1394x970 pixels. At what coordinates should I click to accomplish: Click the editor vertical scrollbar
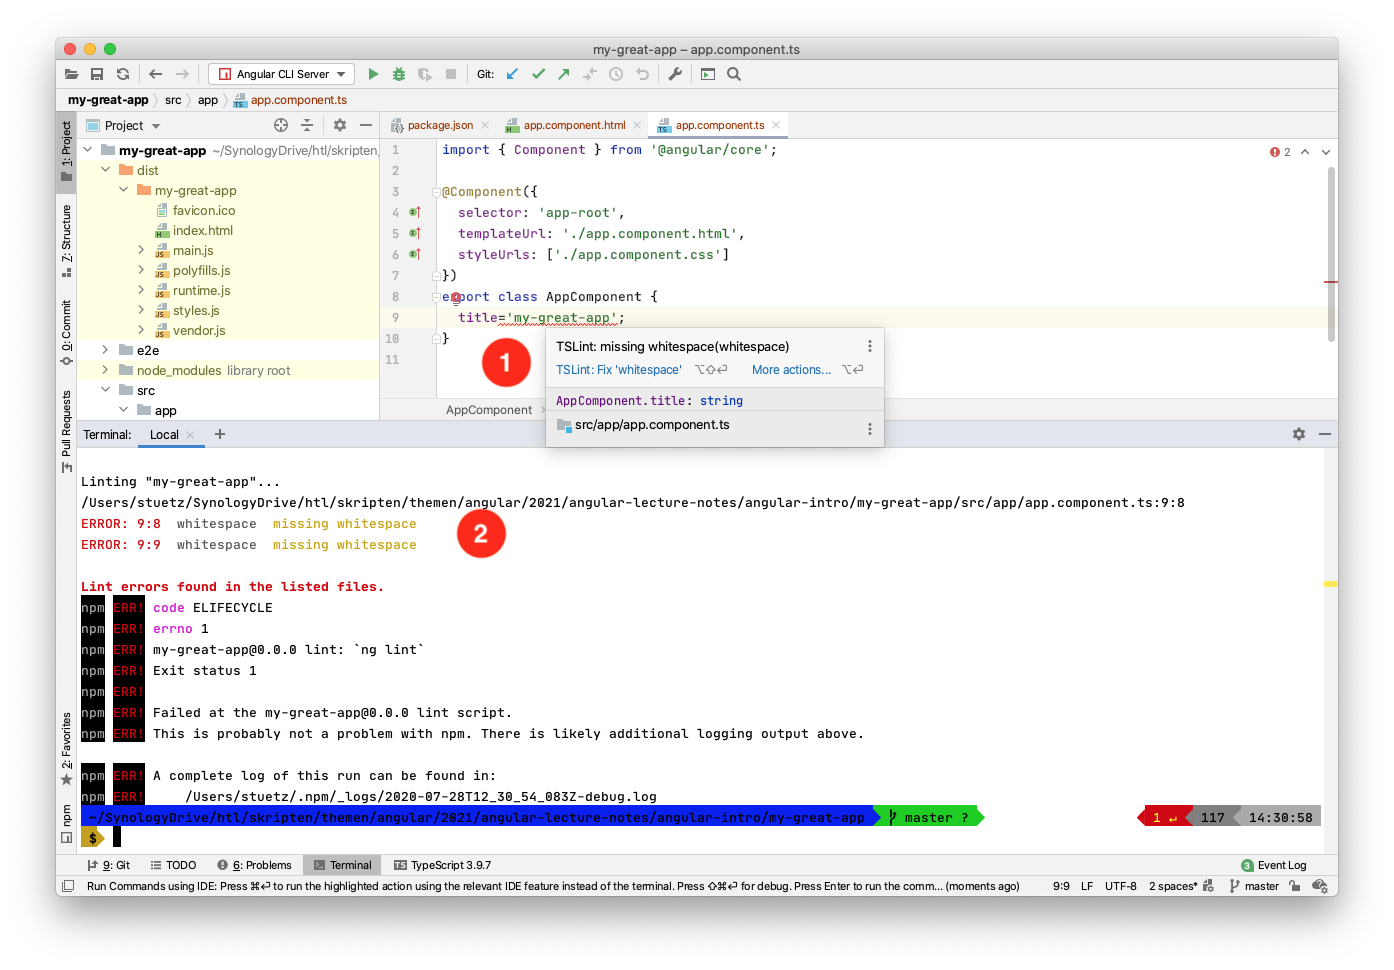pyautogui.click(x=1331, y=255)
